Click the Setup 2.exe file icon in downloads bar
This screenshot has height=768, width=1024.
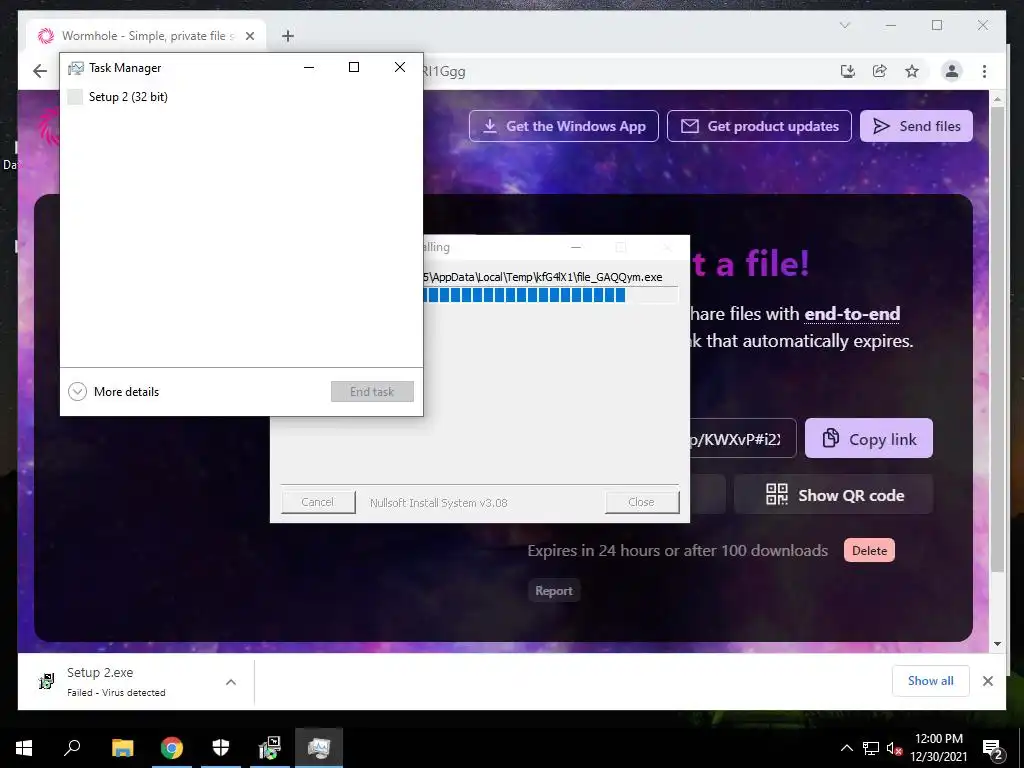click(46, 682)
